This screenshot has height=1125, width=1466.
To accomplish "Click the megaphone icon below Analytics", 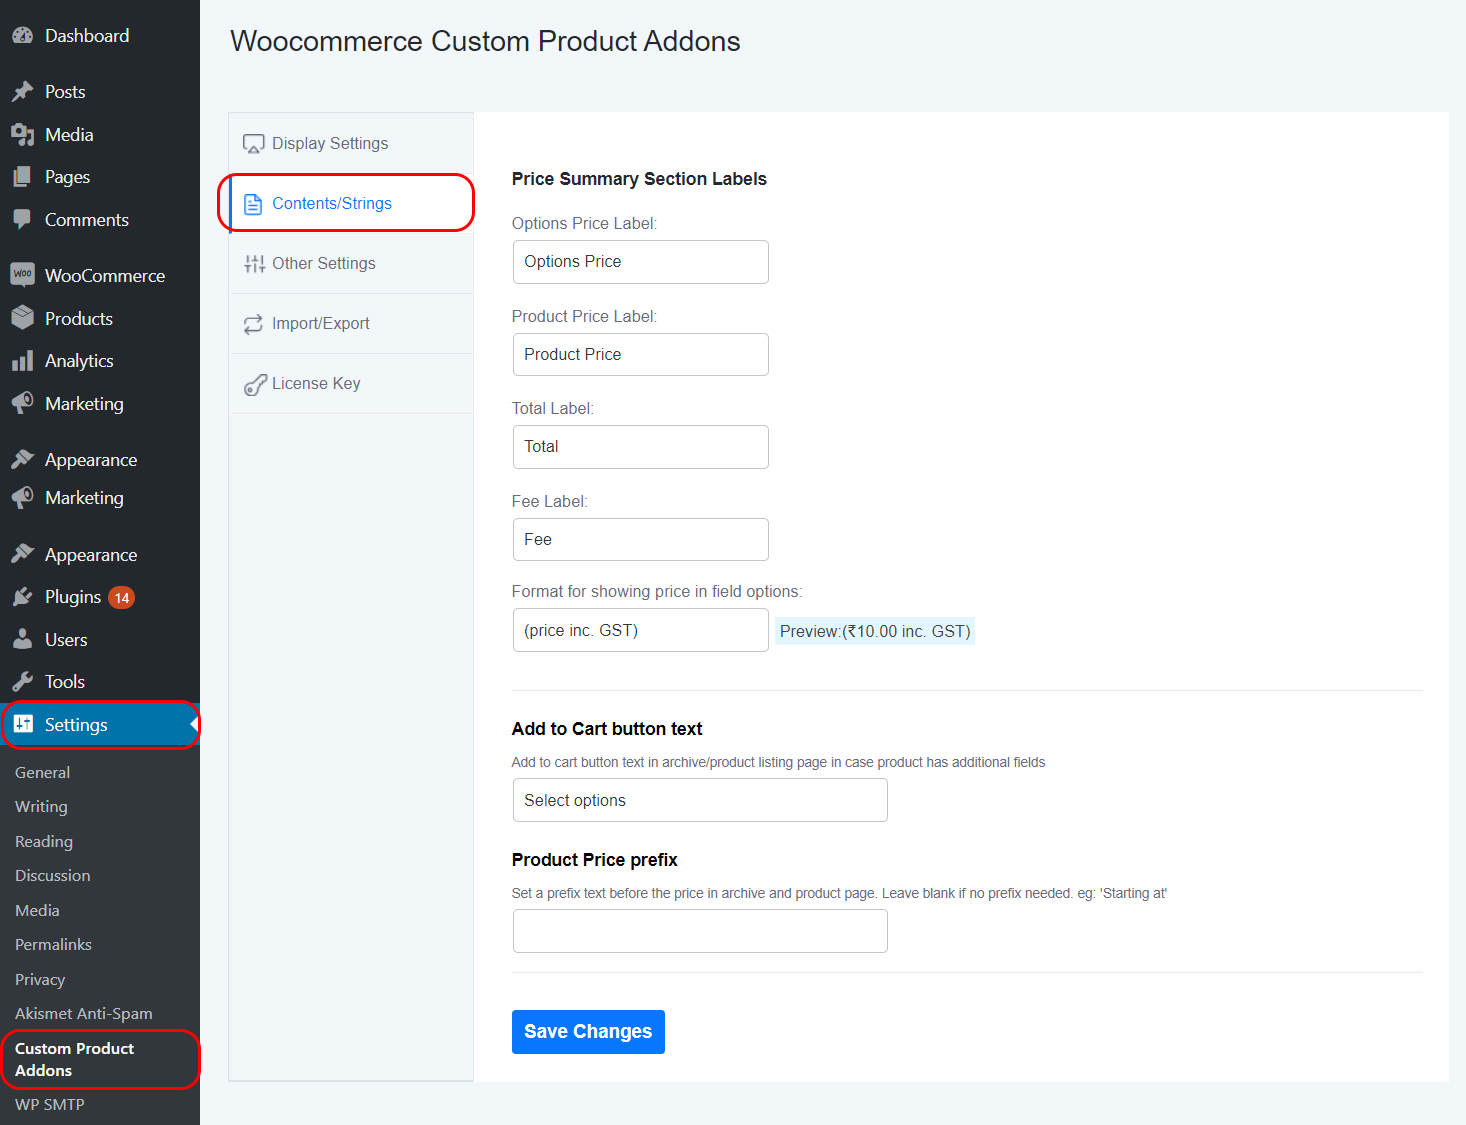I will pyautogui.click(x=22, y=404).
